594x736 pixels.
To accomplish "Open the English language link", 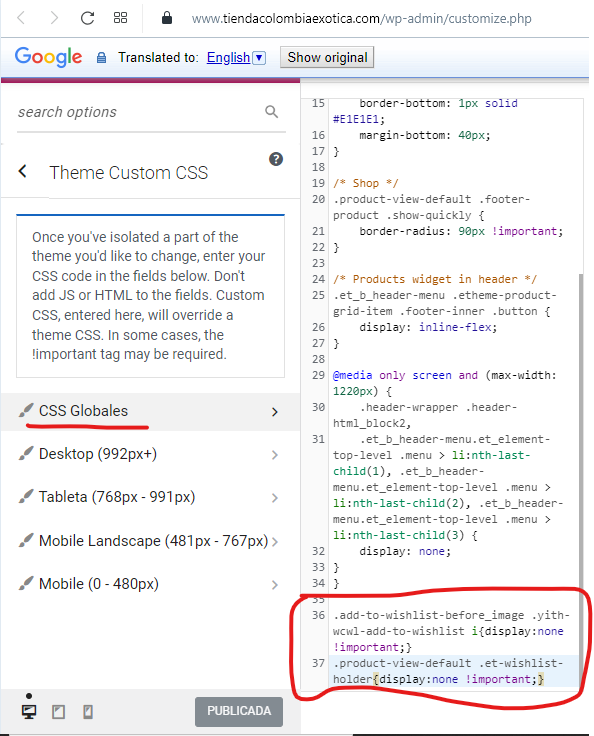I will (228, 57).
